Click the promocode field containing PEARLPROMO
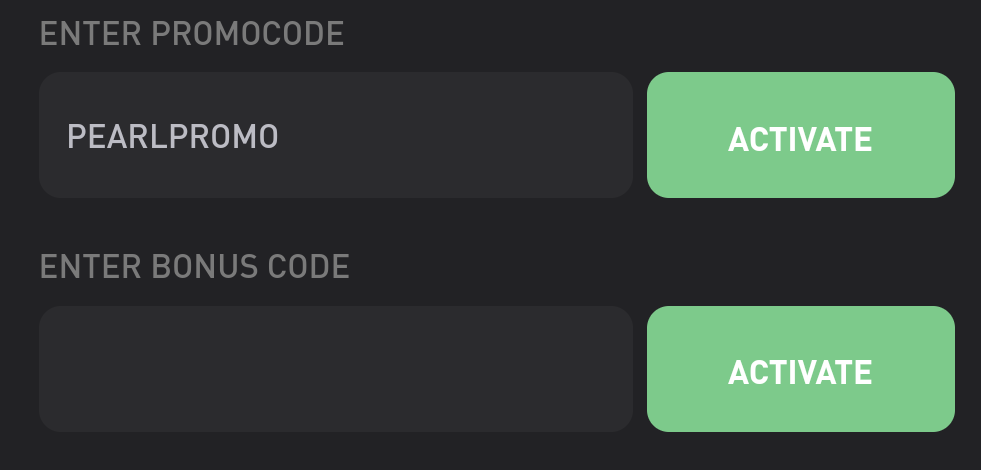The image size is (981, 470). point(335,135)
